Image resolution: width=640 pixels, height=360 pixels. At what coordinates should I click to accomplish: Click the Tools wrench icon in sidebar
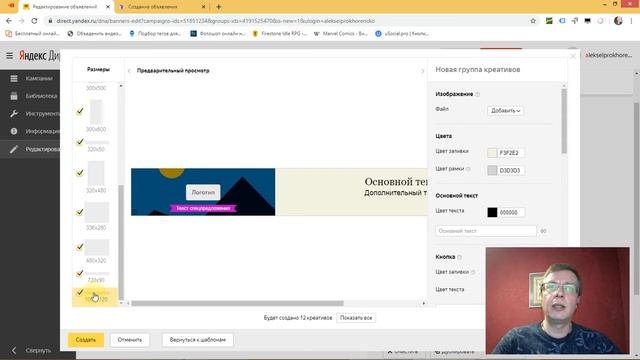point(14,113)
